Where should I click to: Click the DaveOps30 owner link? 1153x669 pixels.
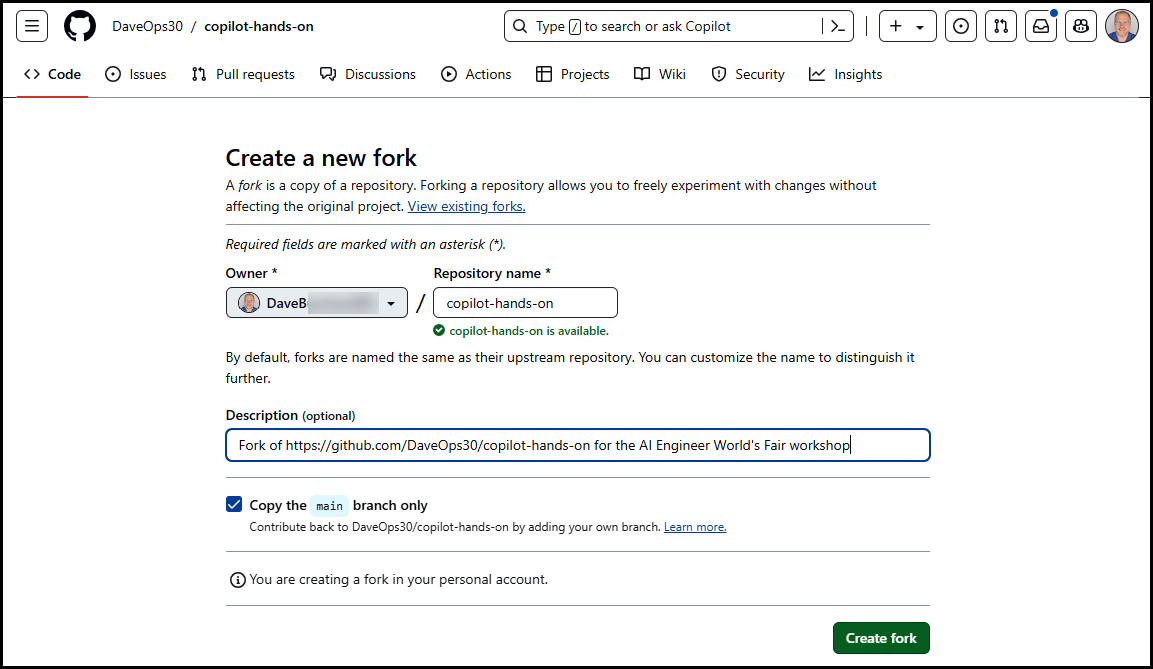pos(147,26)
